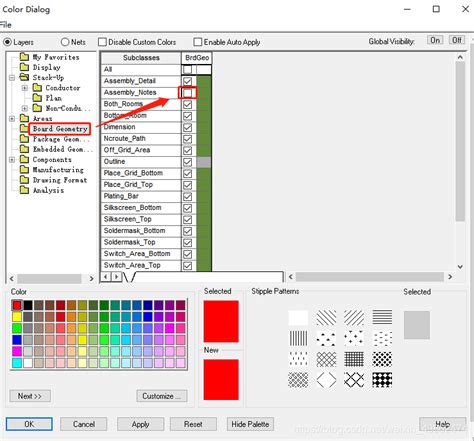Choose the vertical lines stipple pattern
Screen dimensions: 474x441
click(298, 338)
